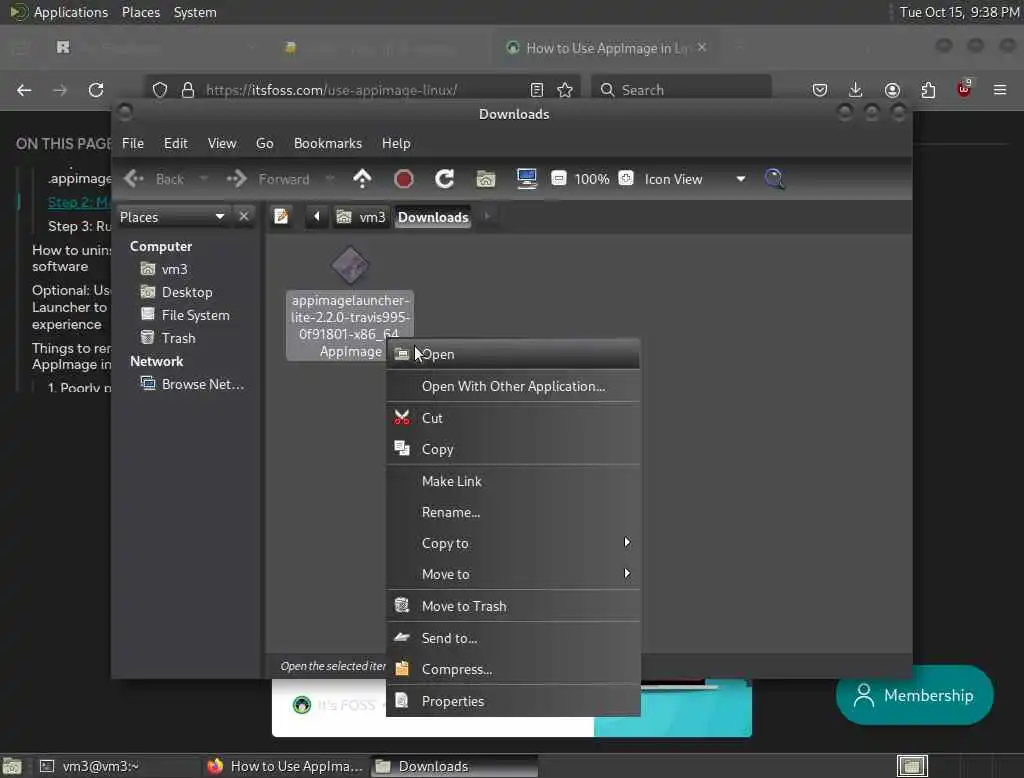Click the Forward arrow in file manager toolbar

coord(236,178)
